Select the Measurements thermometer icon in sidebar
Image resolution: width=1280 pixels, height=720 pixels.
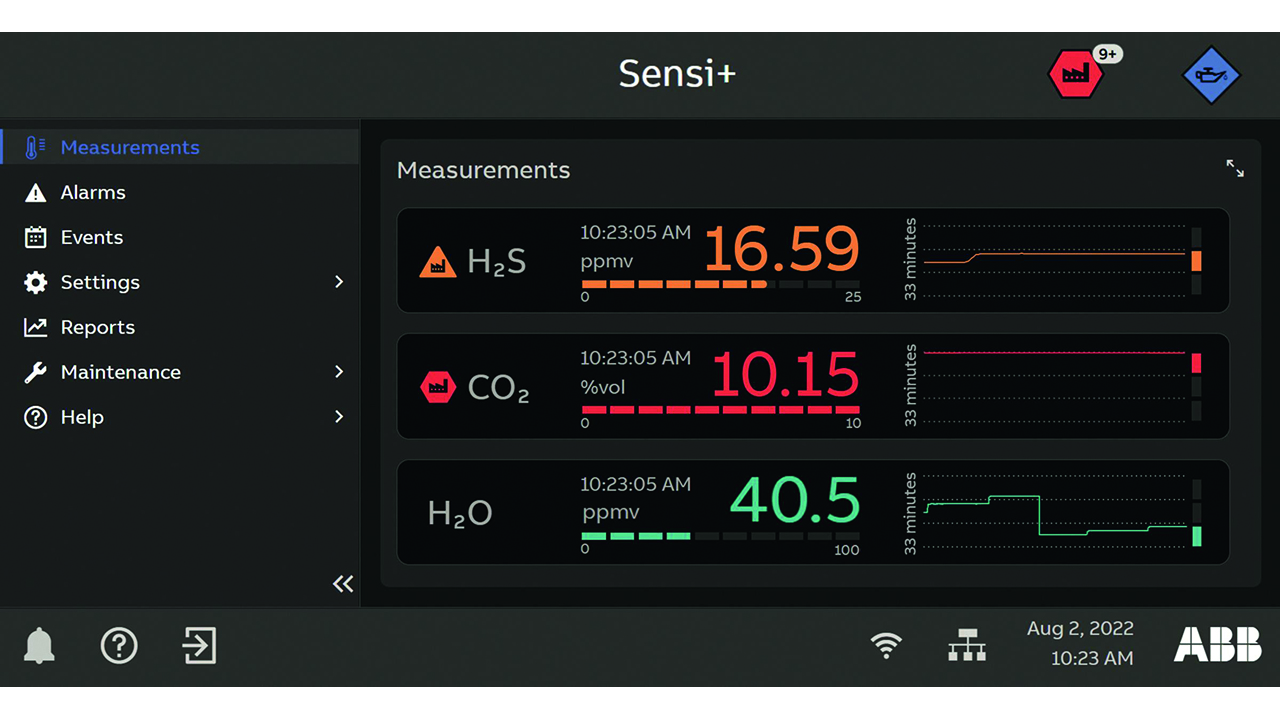(x=35, y=147)
